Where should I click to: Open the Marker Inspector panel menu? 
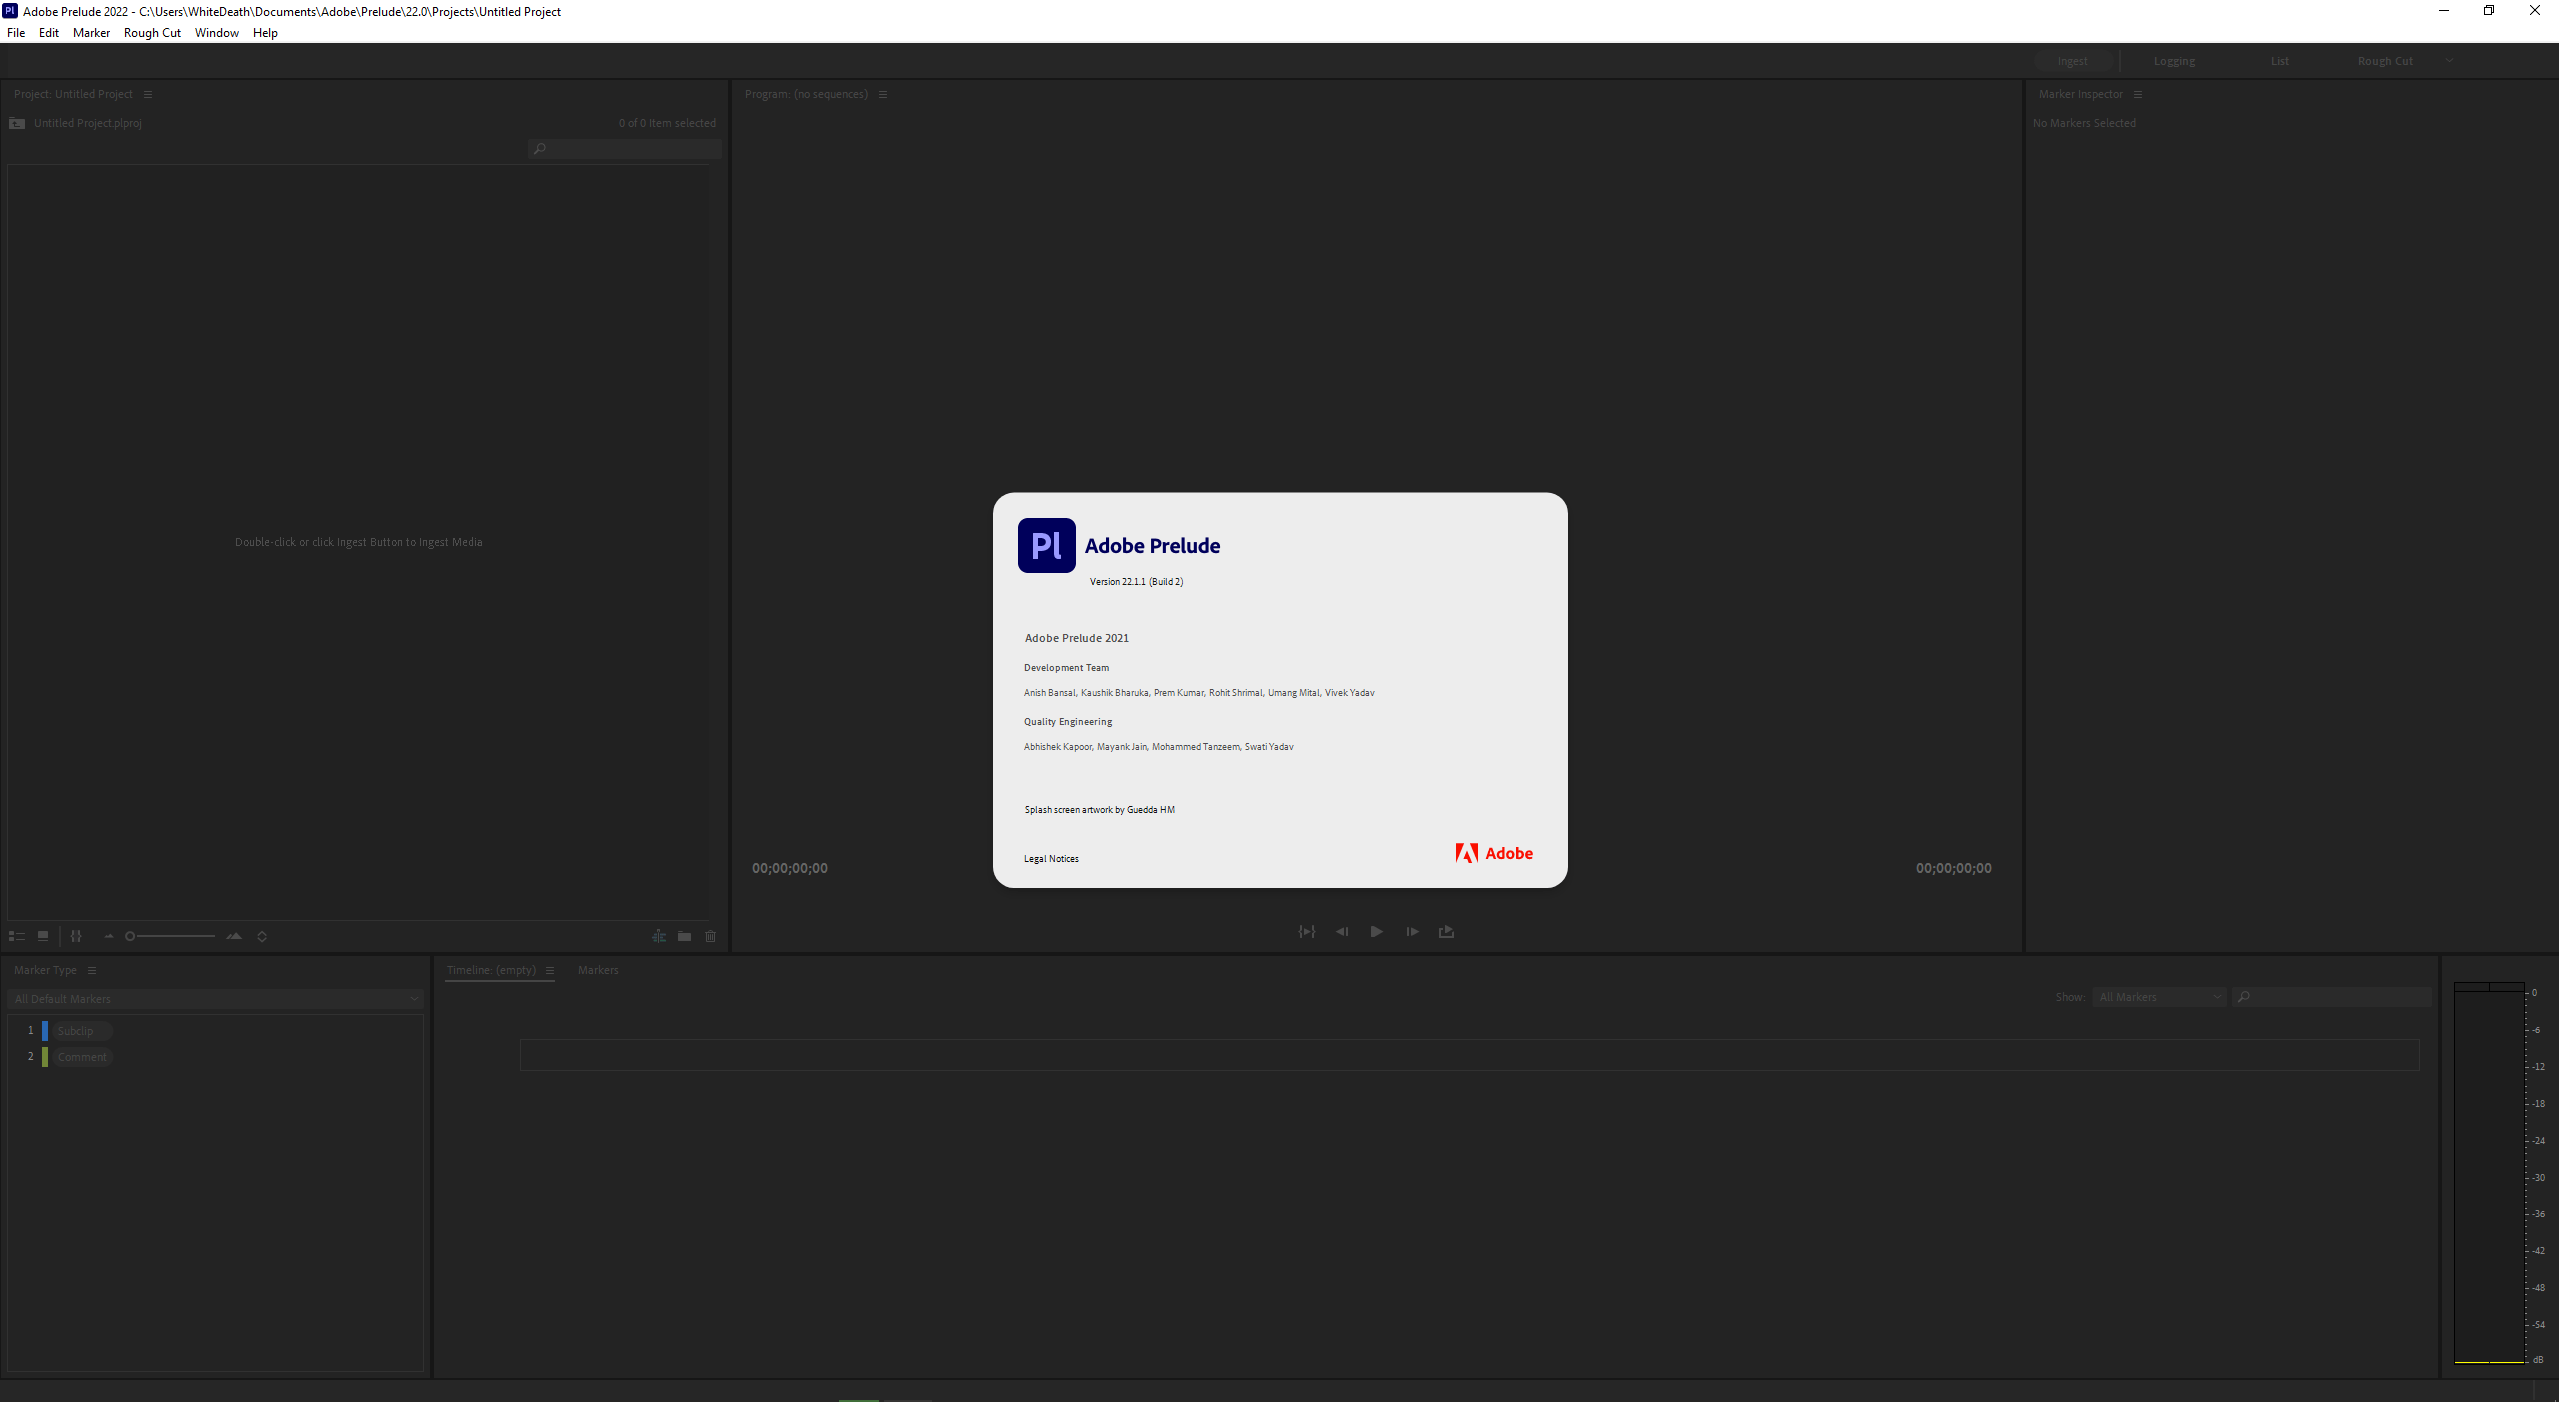click(x=2138, y=94)
